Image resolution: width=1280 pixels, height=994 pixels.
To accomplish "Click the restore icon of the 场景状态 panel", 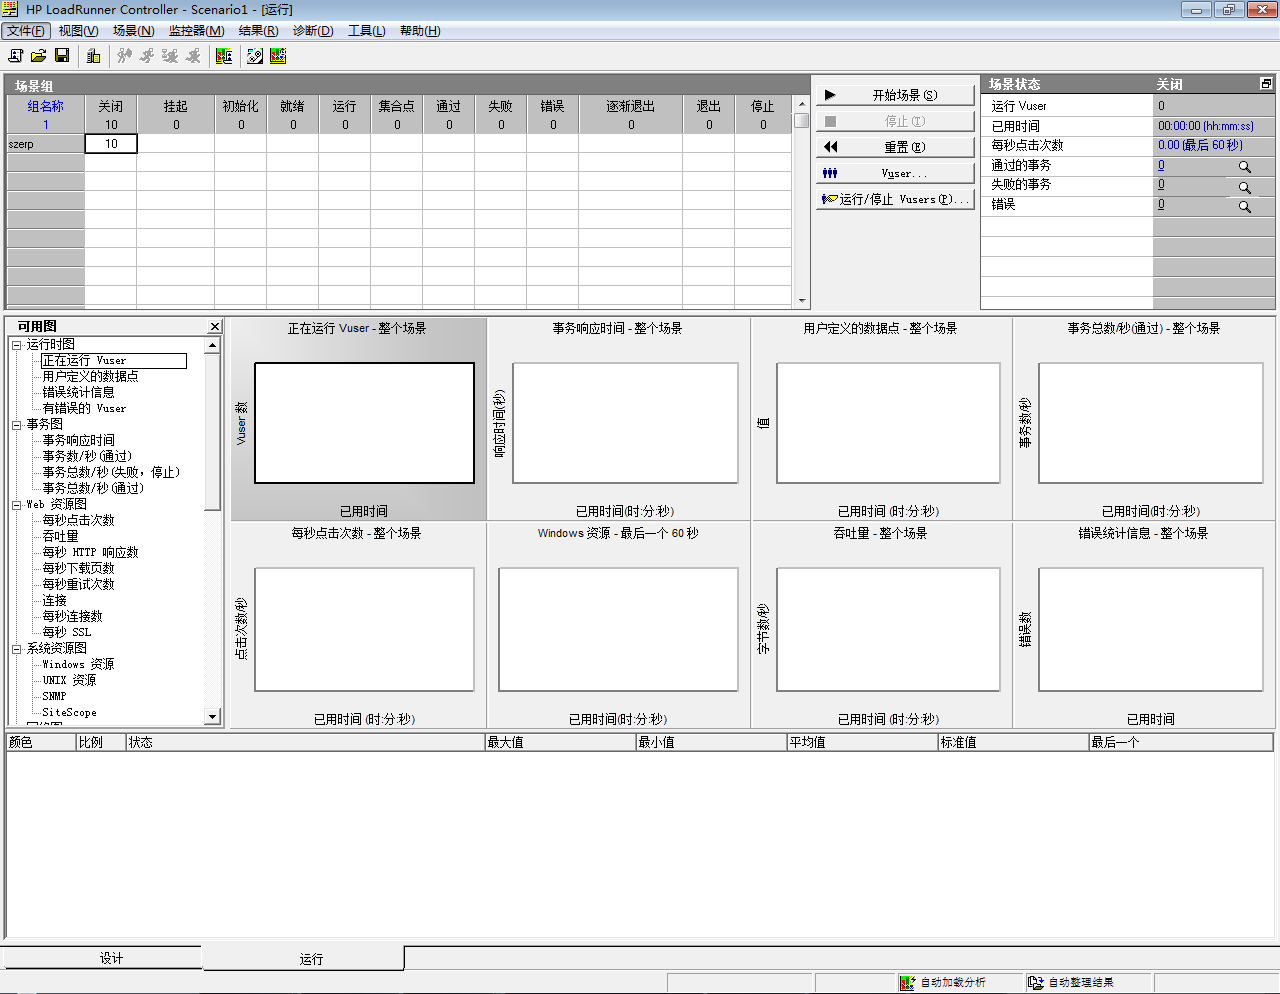I will point(1266,84).
